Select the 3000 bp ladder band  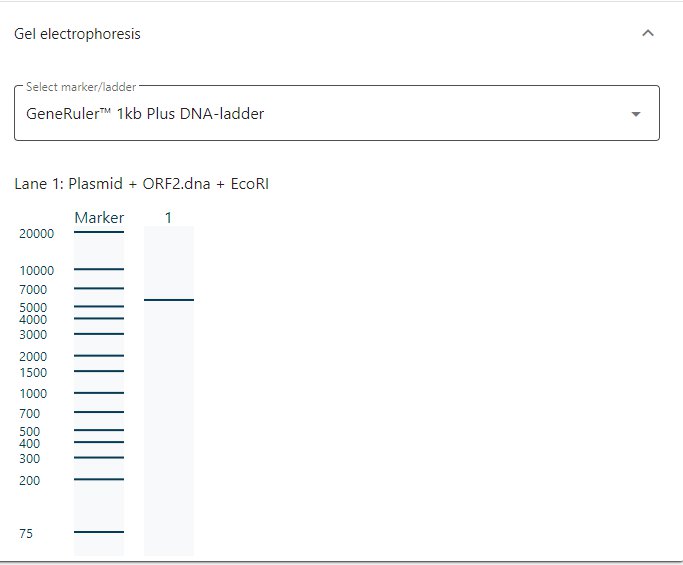click(99, 334)
